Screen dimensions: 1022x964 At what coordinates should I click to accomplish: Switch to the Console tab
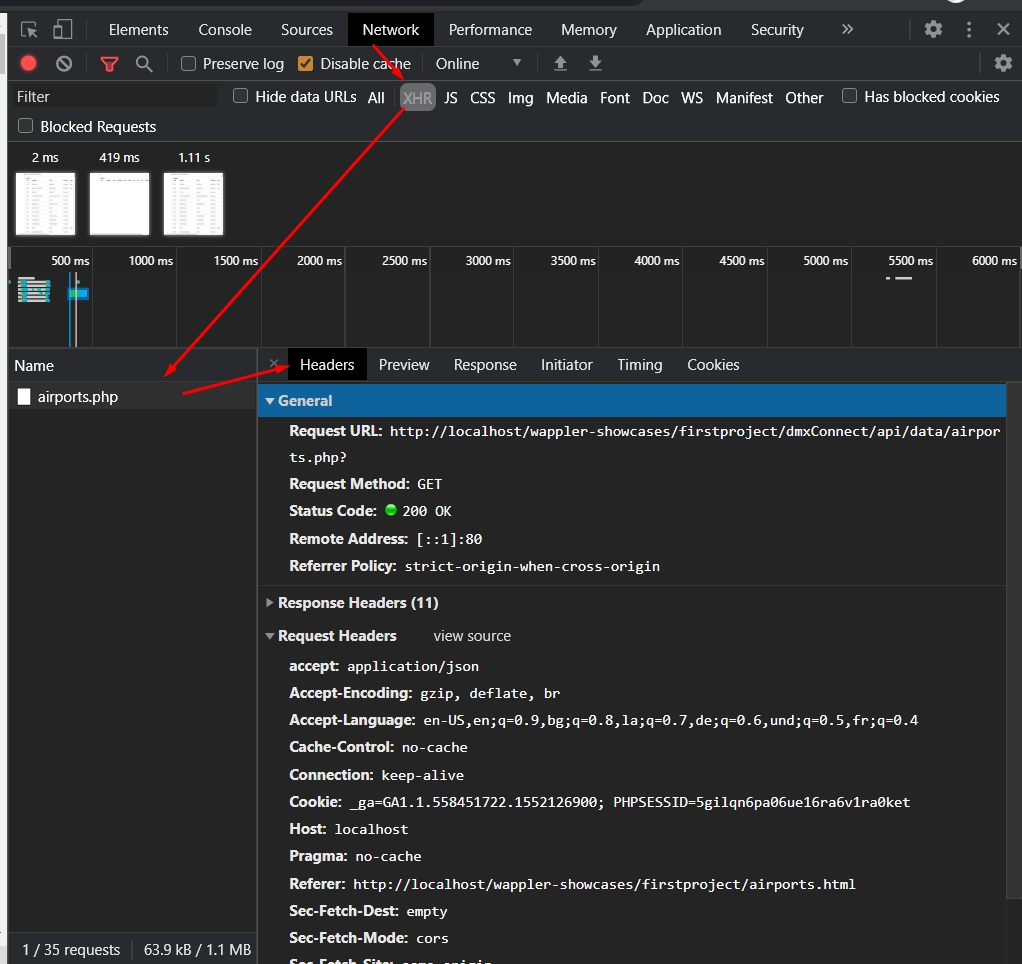pos(225,30)
